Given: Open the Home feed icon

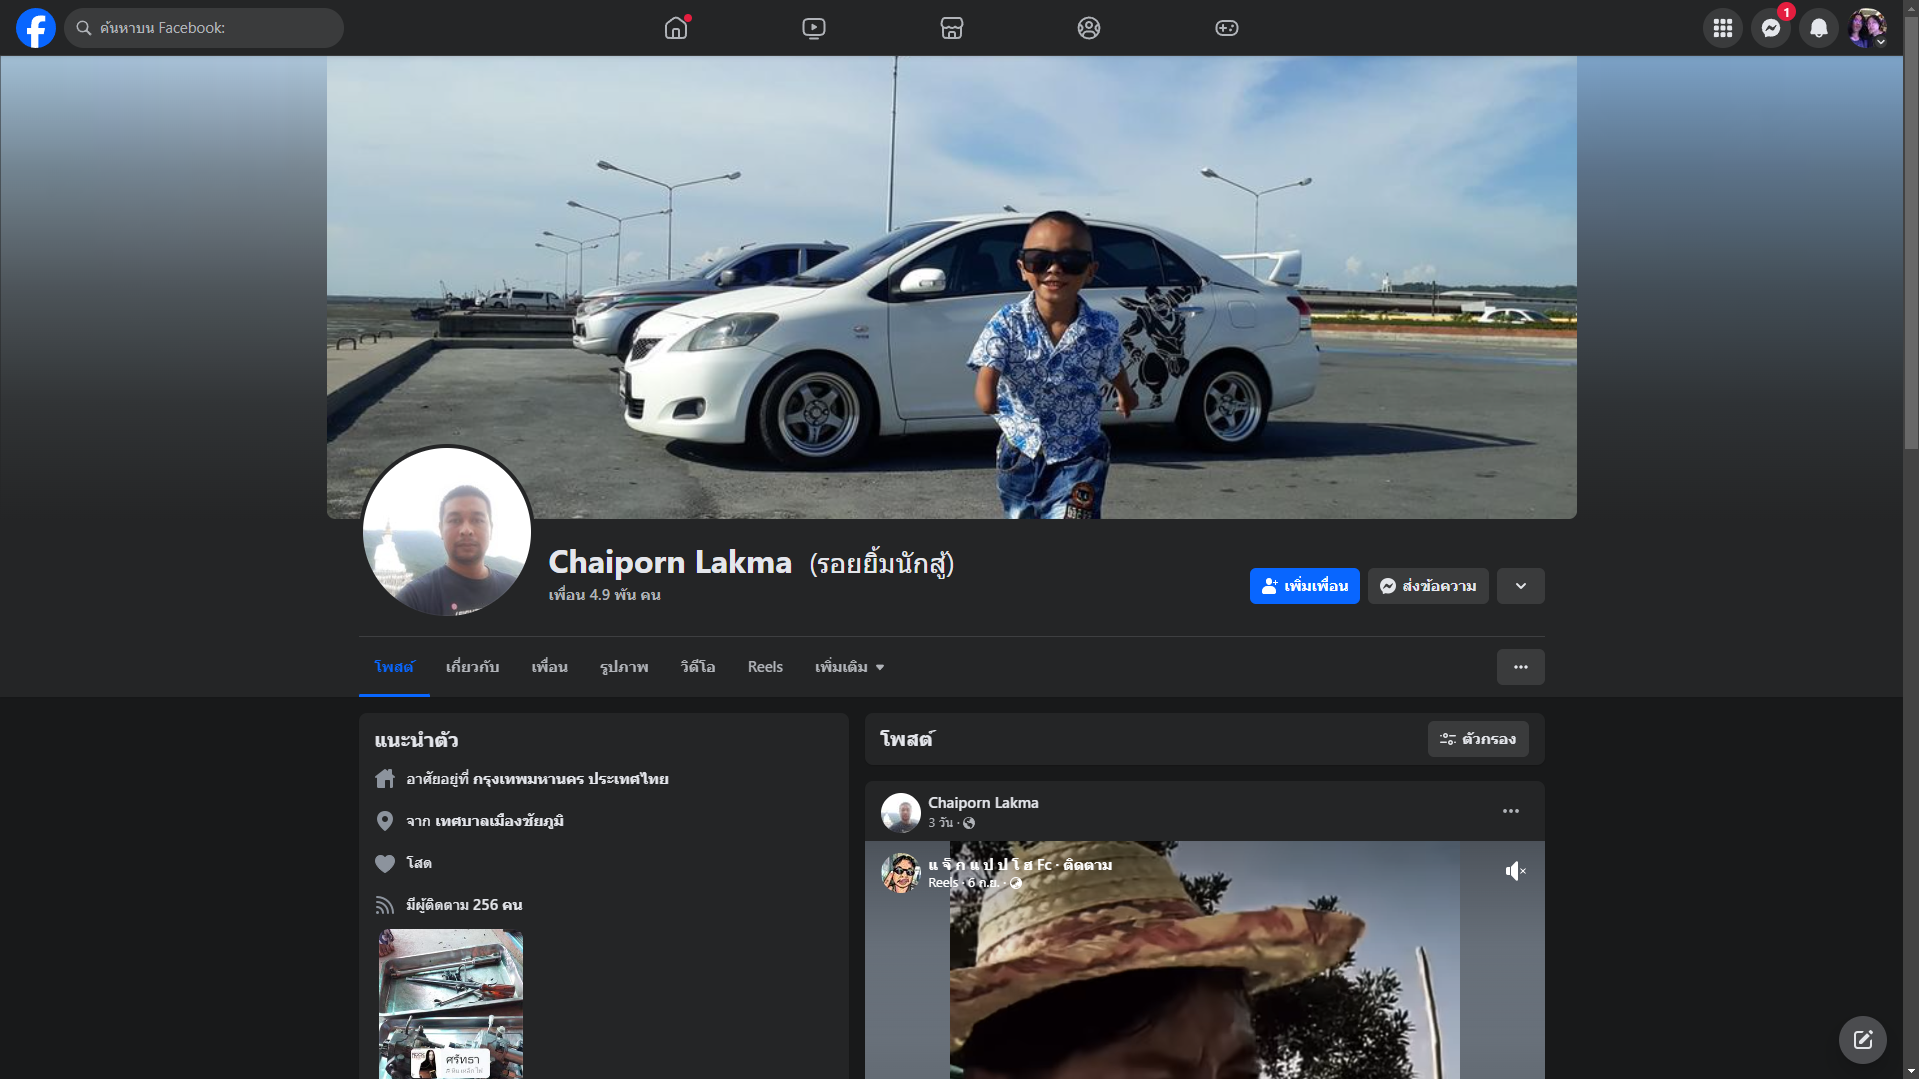Looking at the screenshot, I should (676, 28).
